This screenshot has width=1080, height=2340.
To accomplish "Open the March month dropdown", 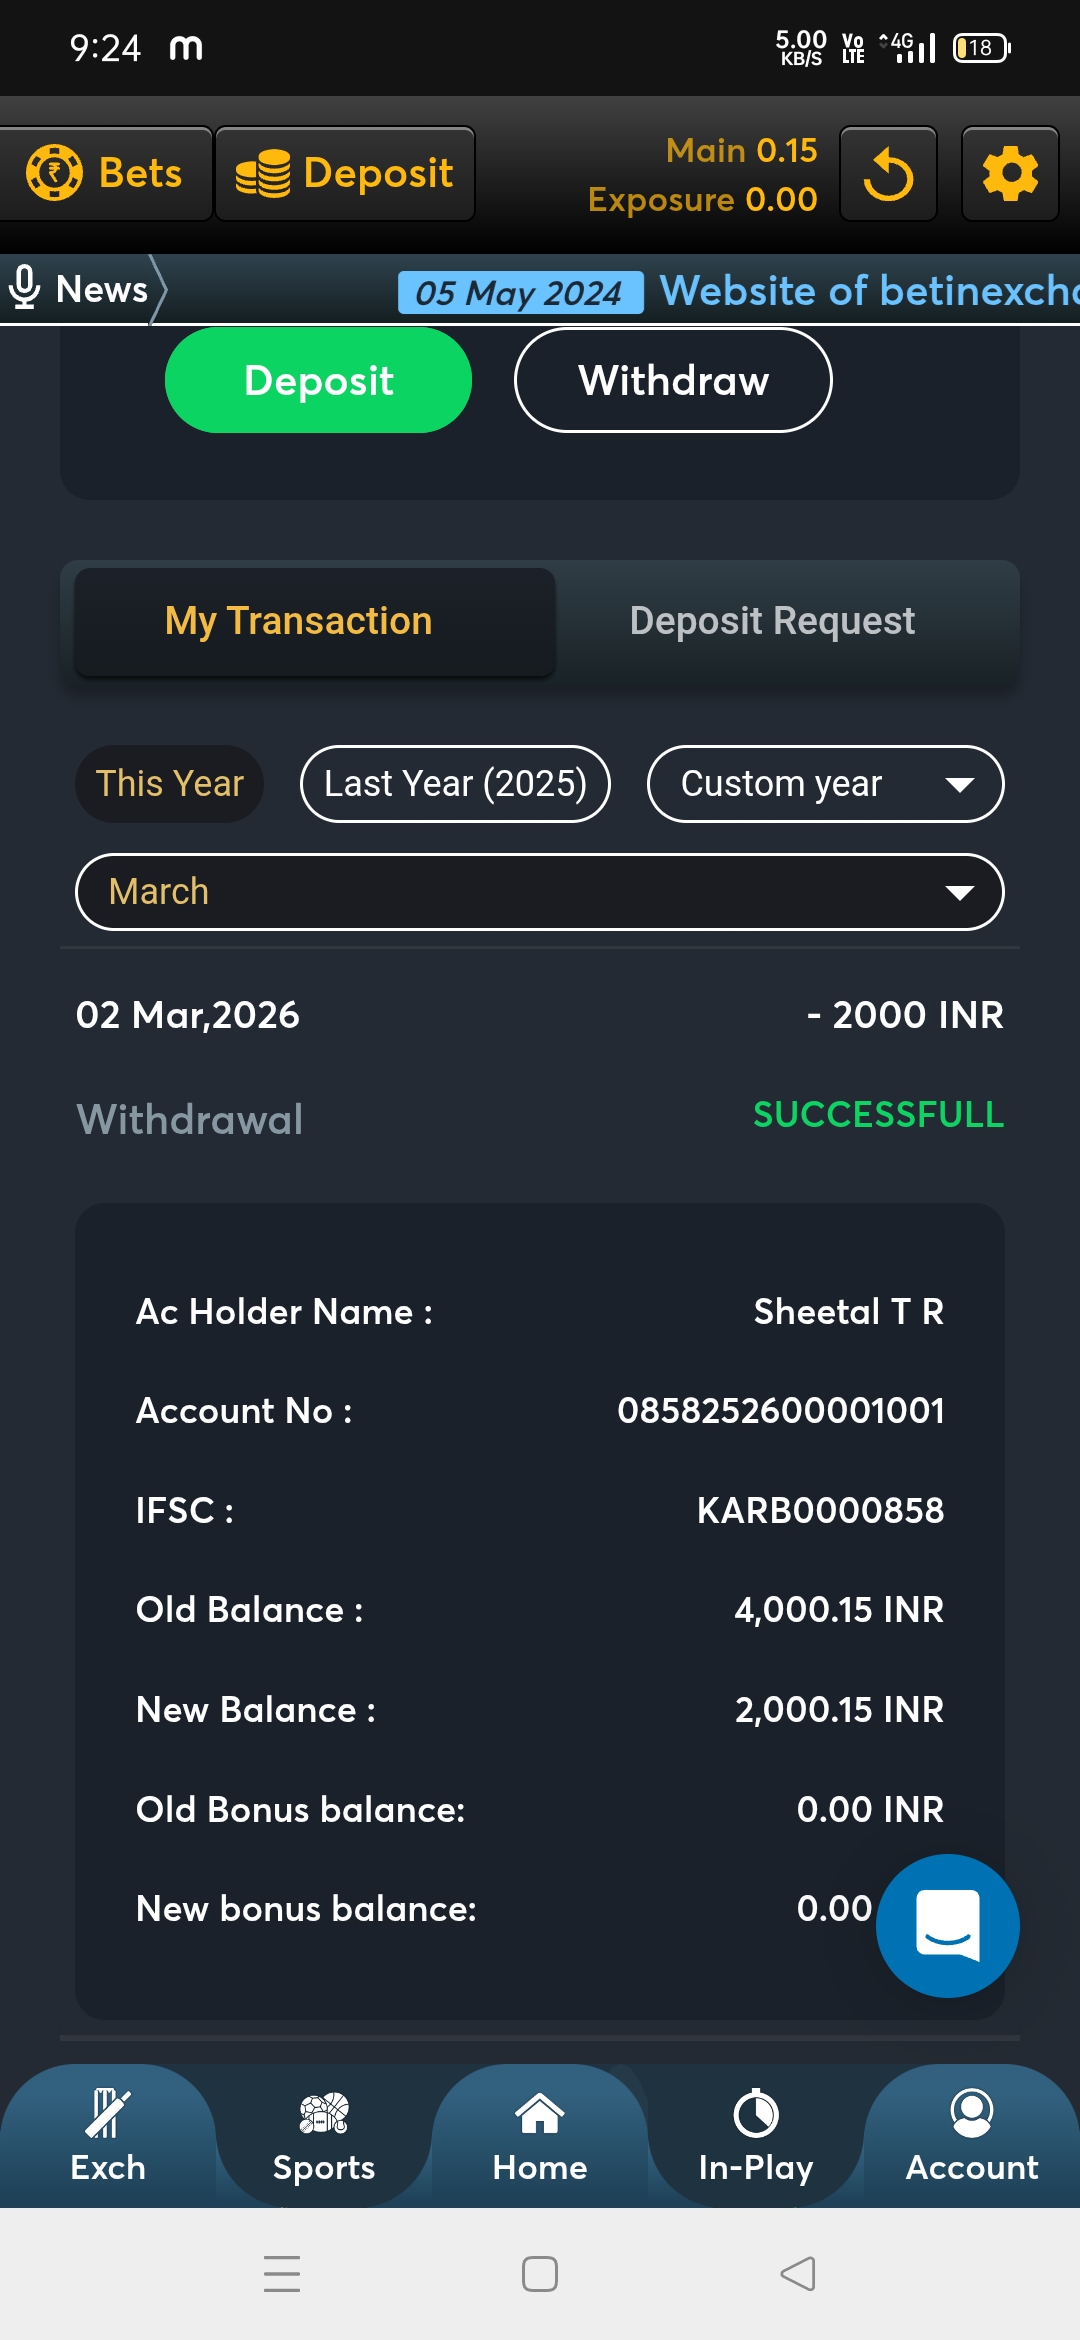I will (x=540, y=892).
